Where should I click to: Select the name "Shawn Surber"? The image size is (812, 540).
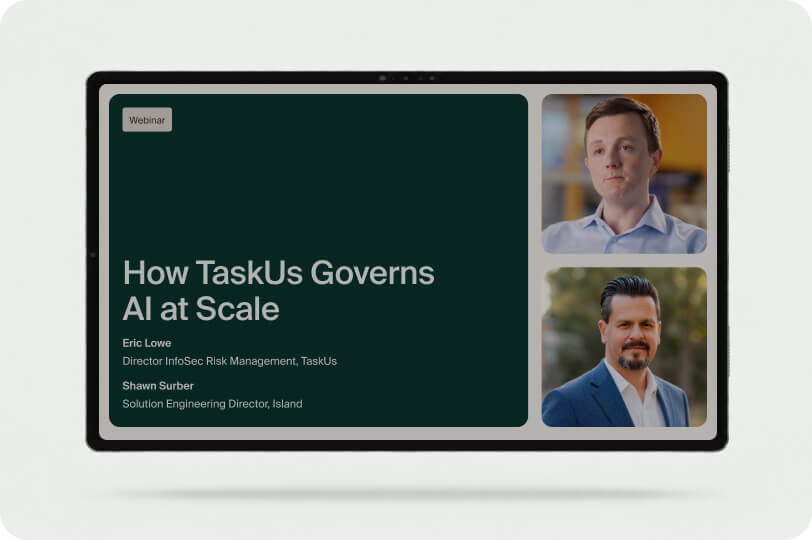pyautogui.click(x=158, y=386)
